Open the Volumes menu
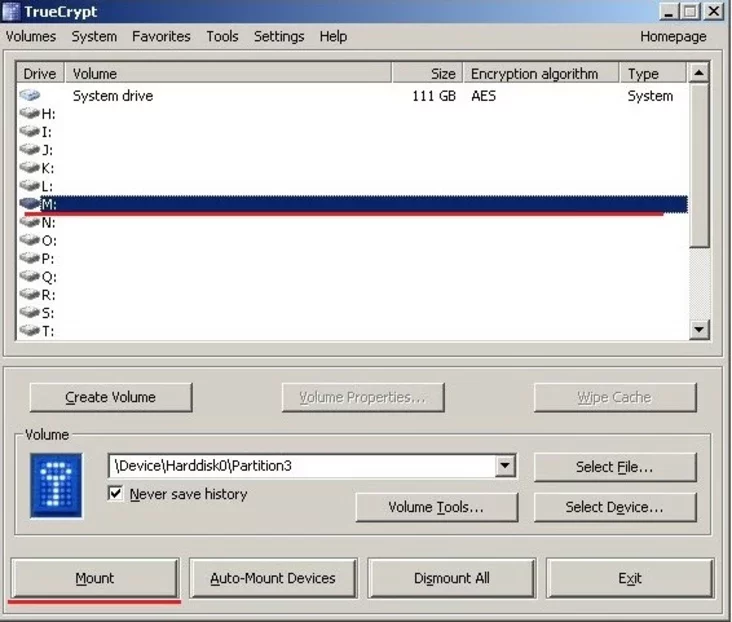 (x=31, y=36)
